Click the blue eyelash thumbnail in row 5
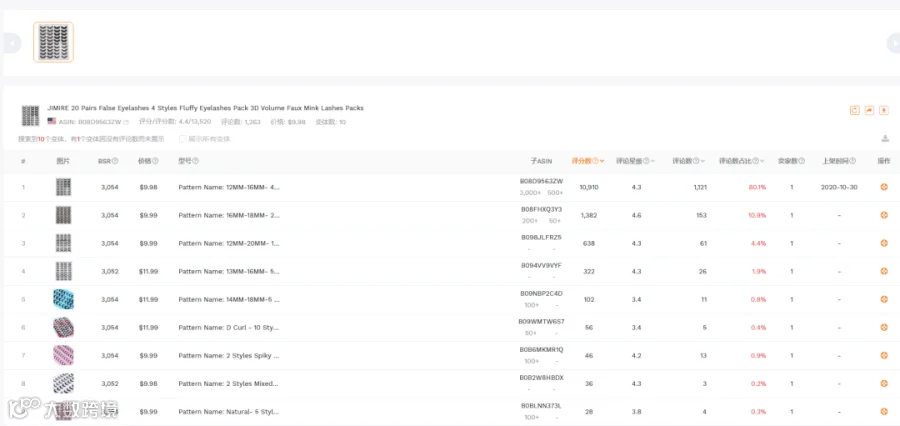This screenshot has width=900, height=426. [x=63, y=299]
